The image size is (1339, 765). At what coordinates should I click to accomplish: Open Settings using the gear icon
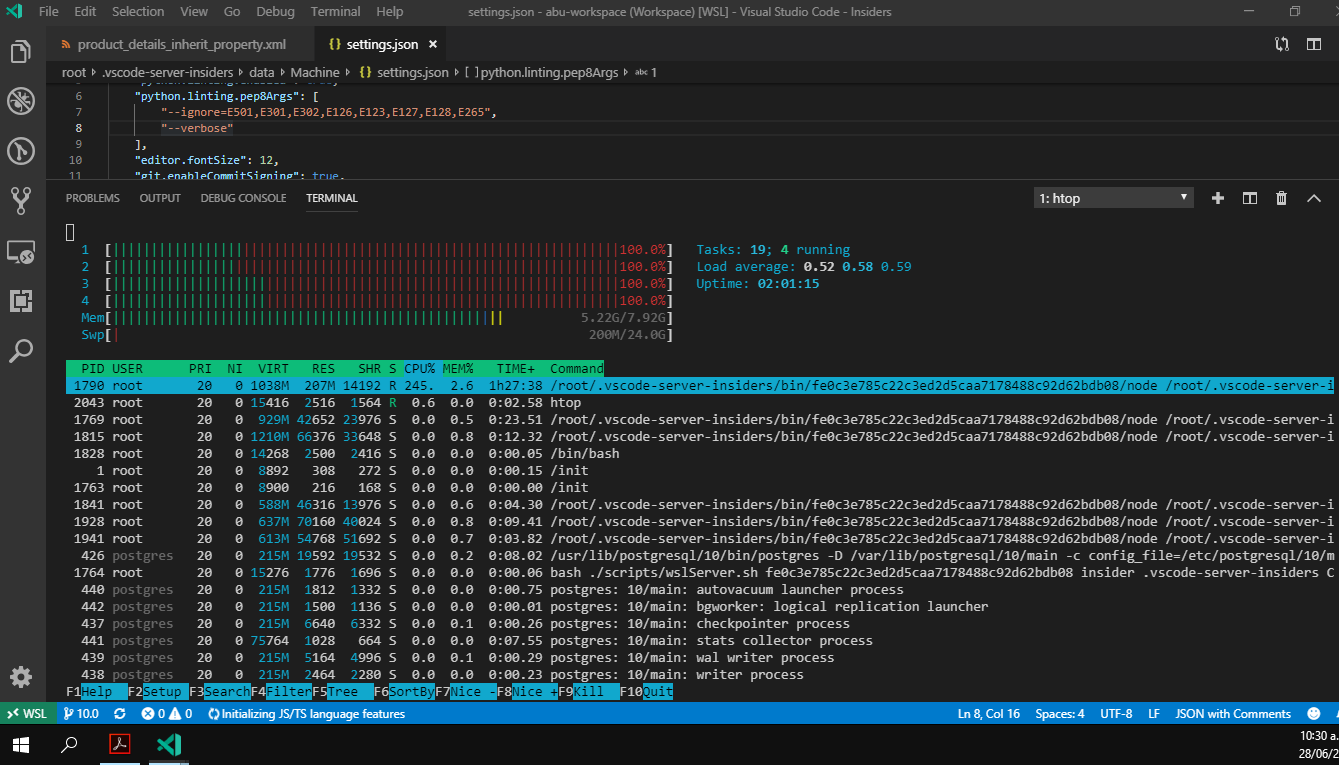(21, 677)
